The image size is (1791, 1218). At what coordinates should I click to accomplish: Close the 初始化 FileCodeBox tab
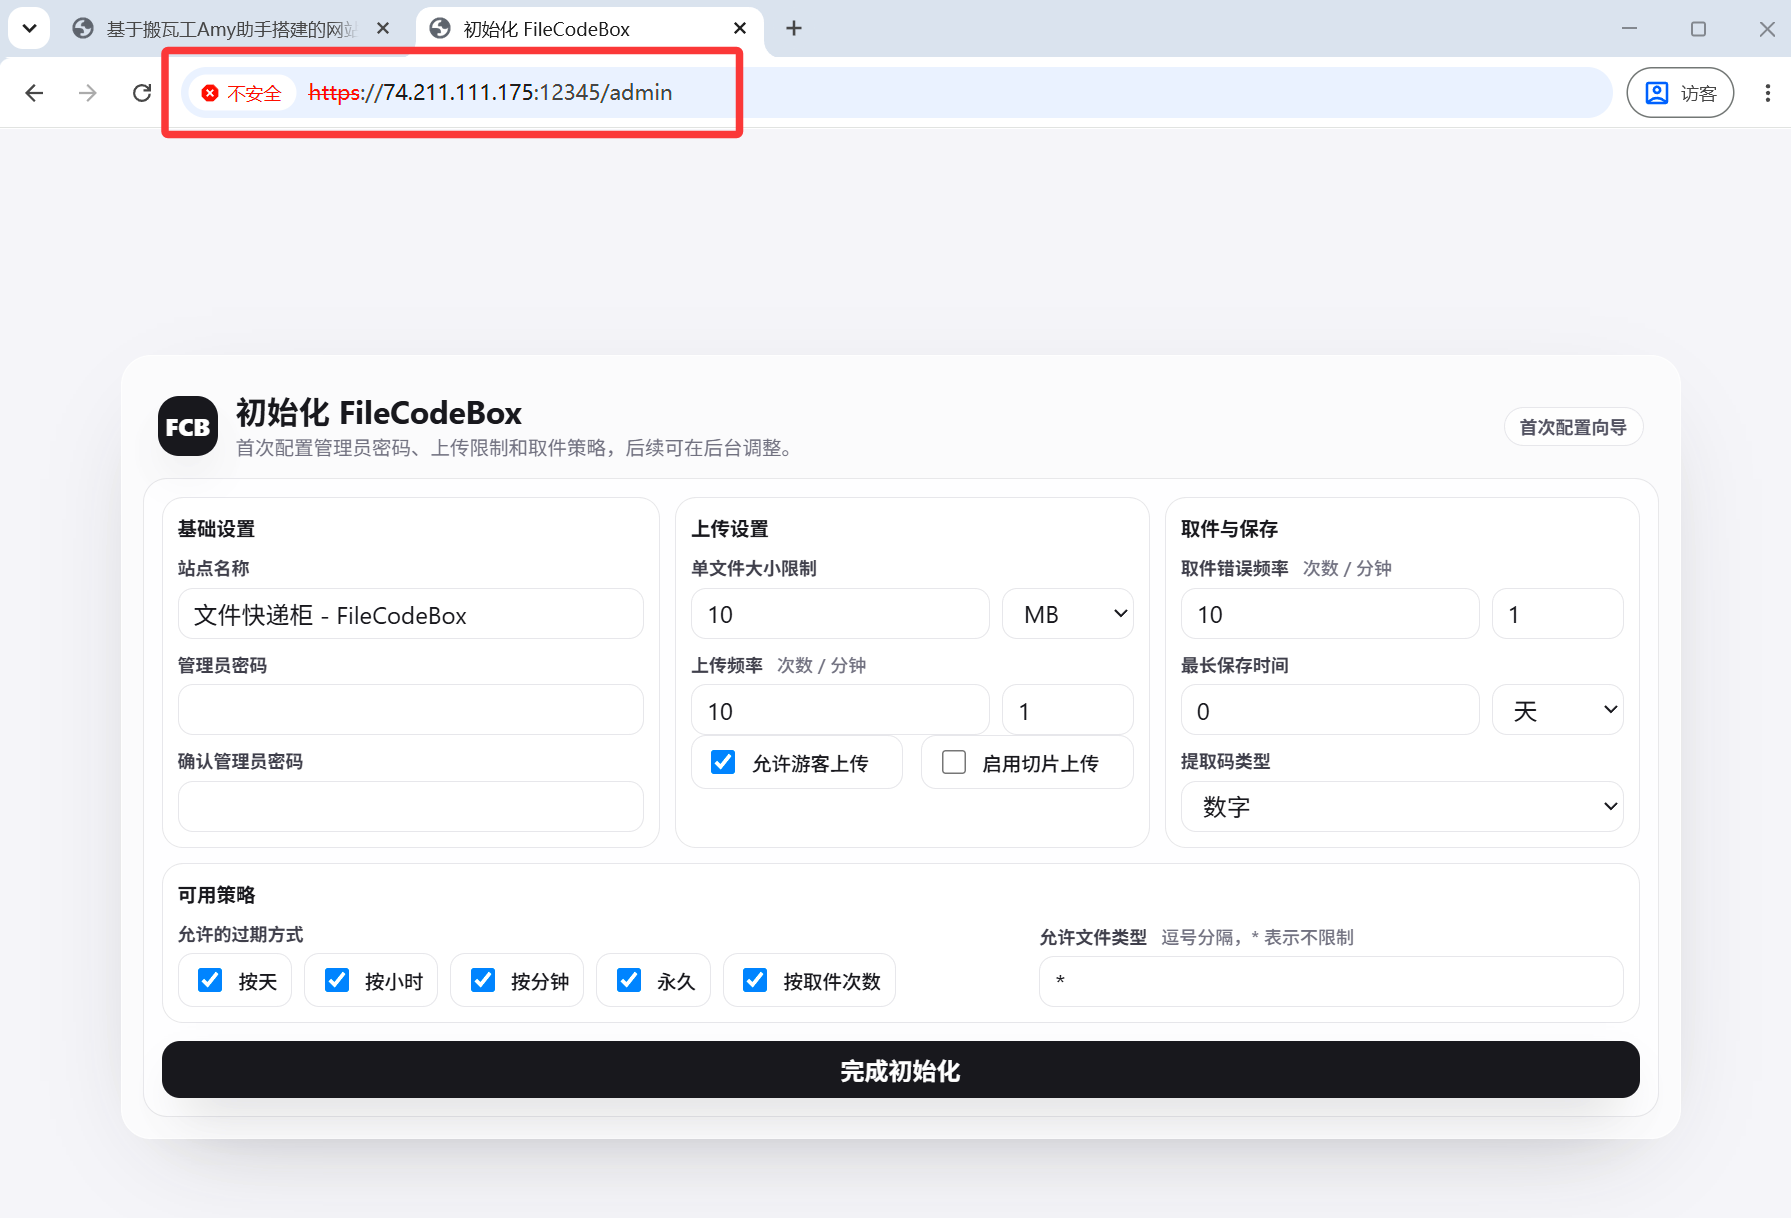click(x=740, y=28)
